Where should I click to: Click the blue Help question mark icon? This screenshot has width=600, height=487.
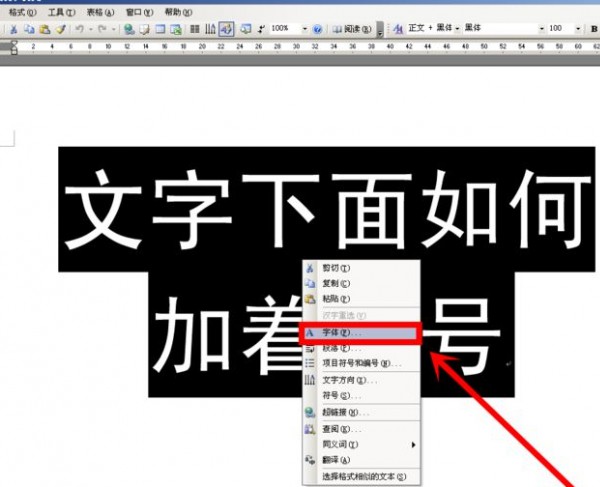317,29
